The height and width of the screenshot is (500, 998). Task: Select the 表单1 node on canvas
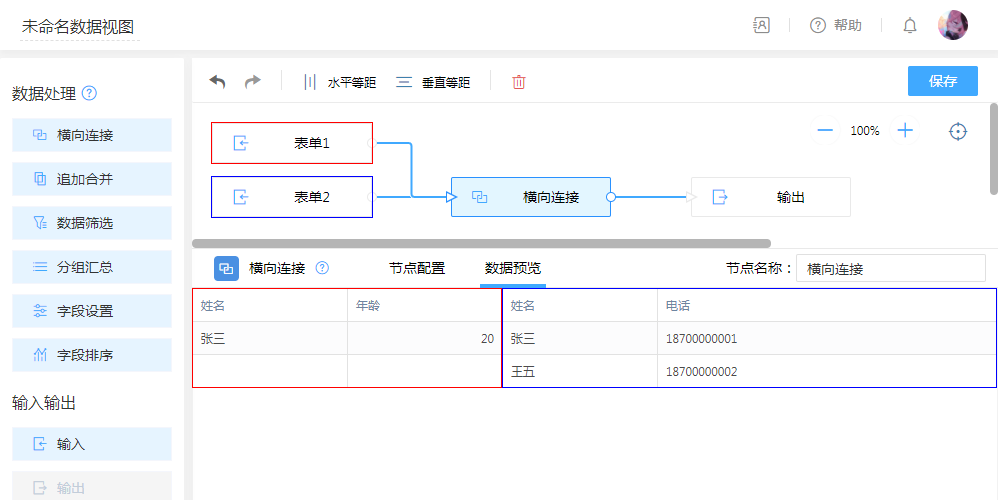click(292, 143)
